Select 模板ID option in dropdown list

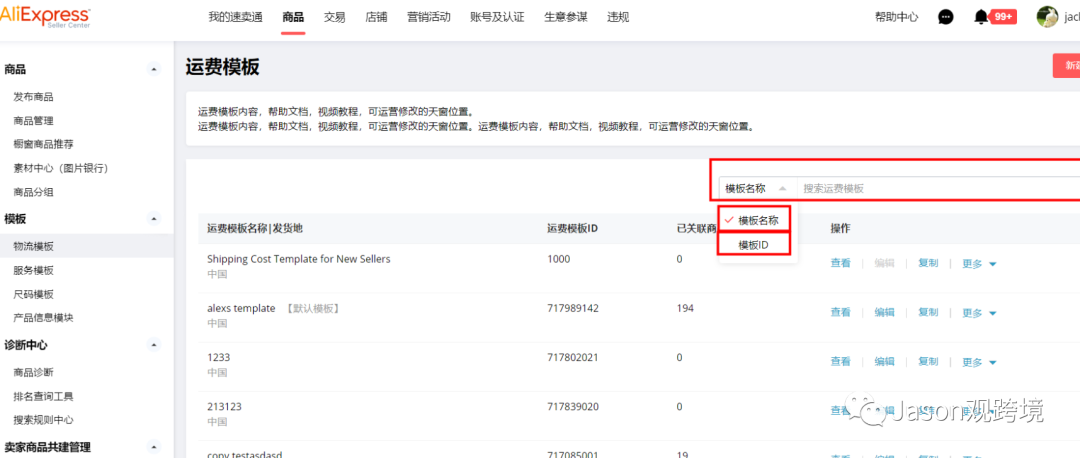click(x=754, y=244)
